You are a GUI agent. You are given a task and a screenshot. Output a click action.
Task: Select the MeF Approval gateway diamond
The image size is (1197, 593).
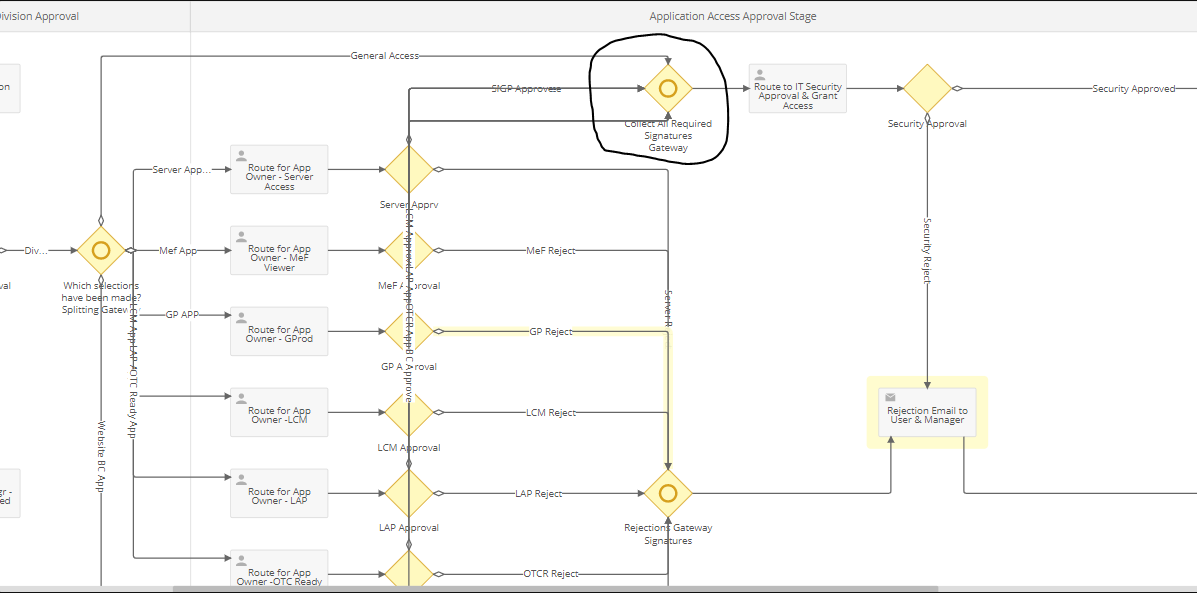[x=408, y=250]
